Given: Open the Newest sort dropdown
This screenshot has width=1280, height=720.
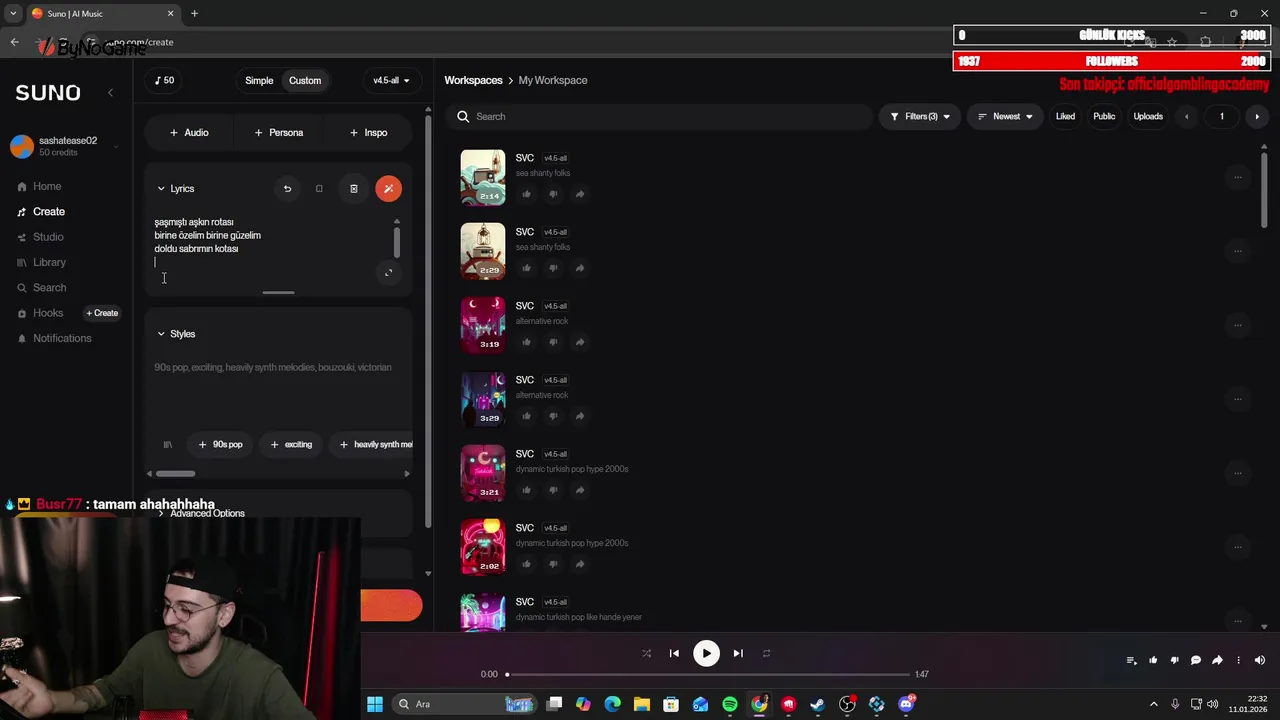Looking at the screenshot, I should pyautogui.click(x=1005, y=117).
